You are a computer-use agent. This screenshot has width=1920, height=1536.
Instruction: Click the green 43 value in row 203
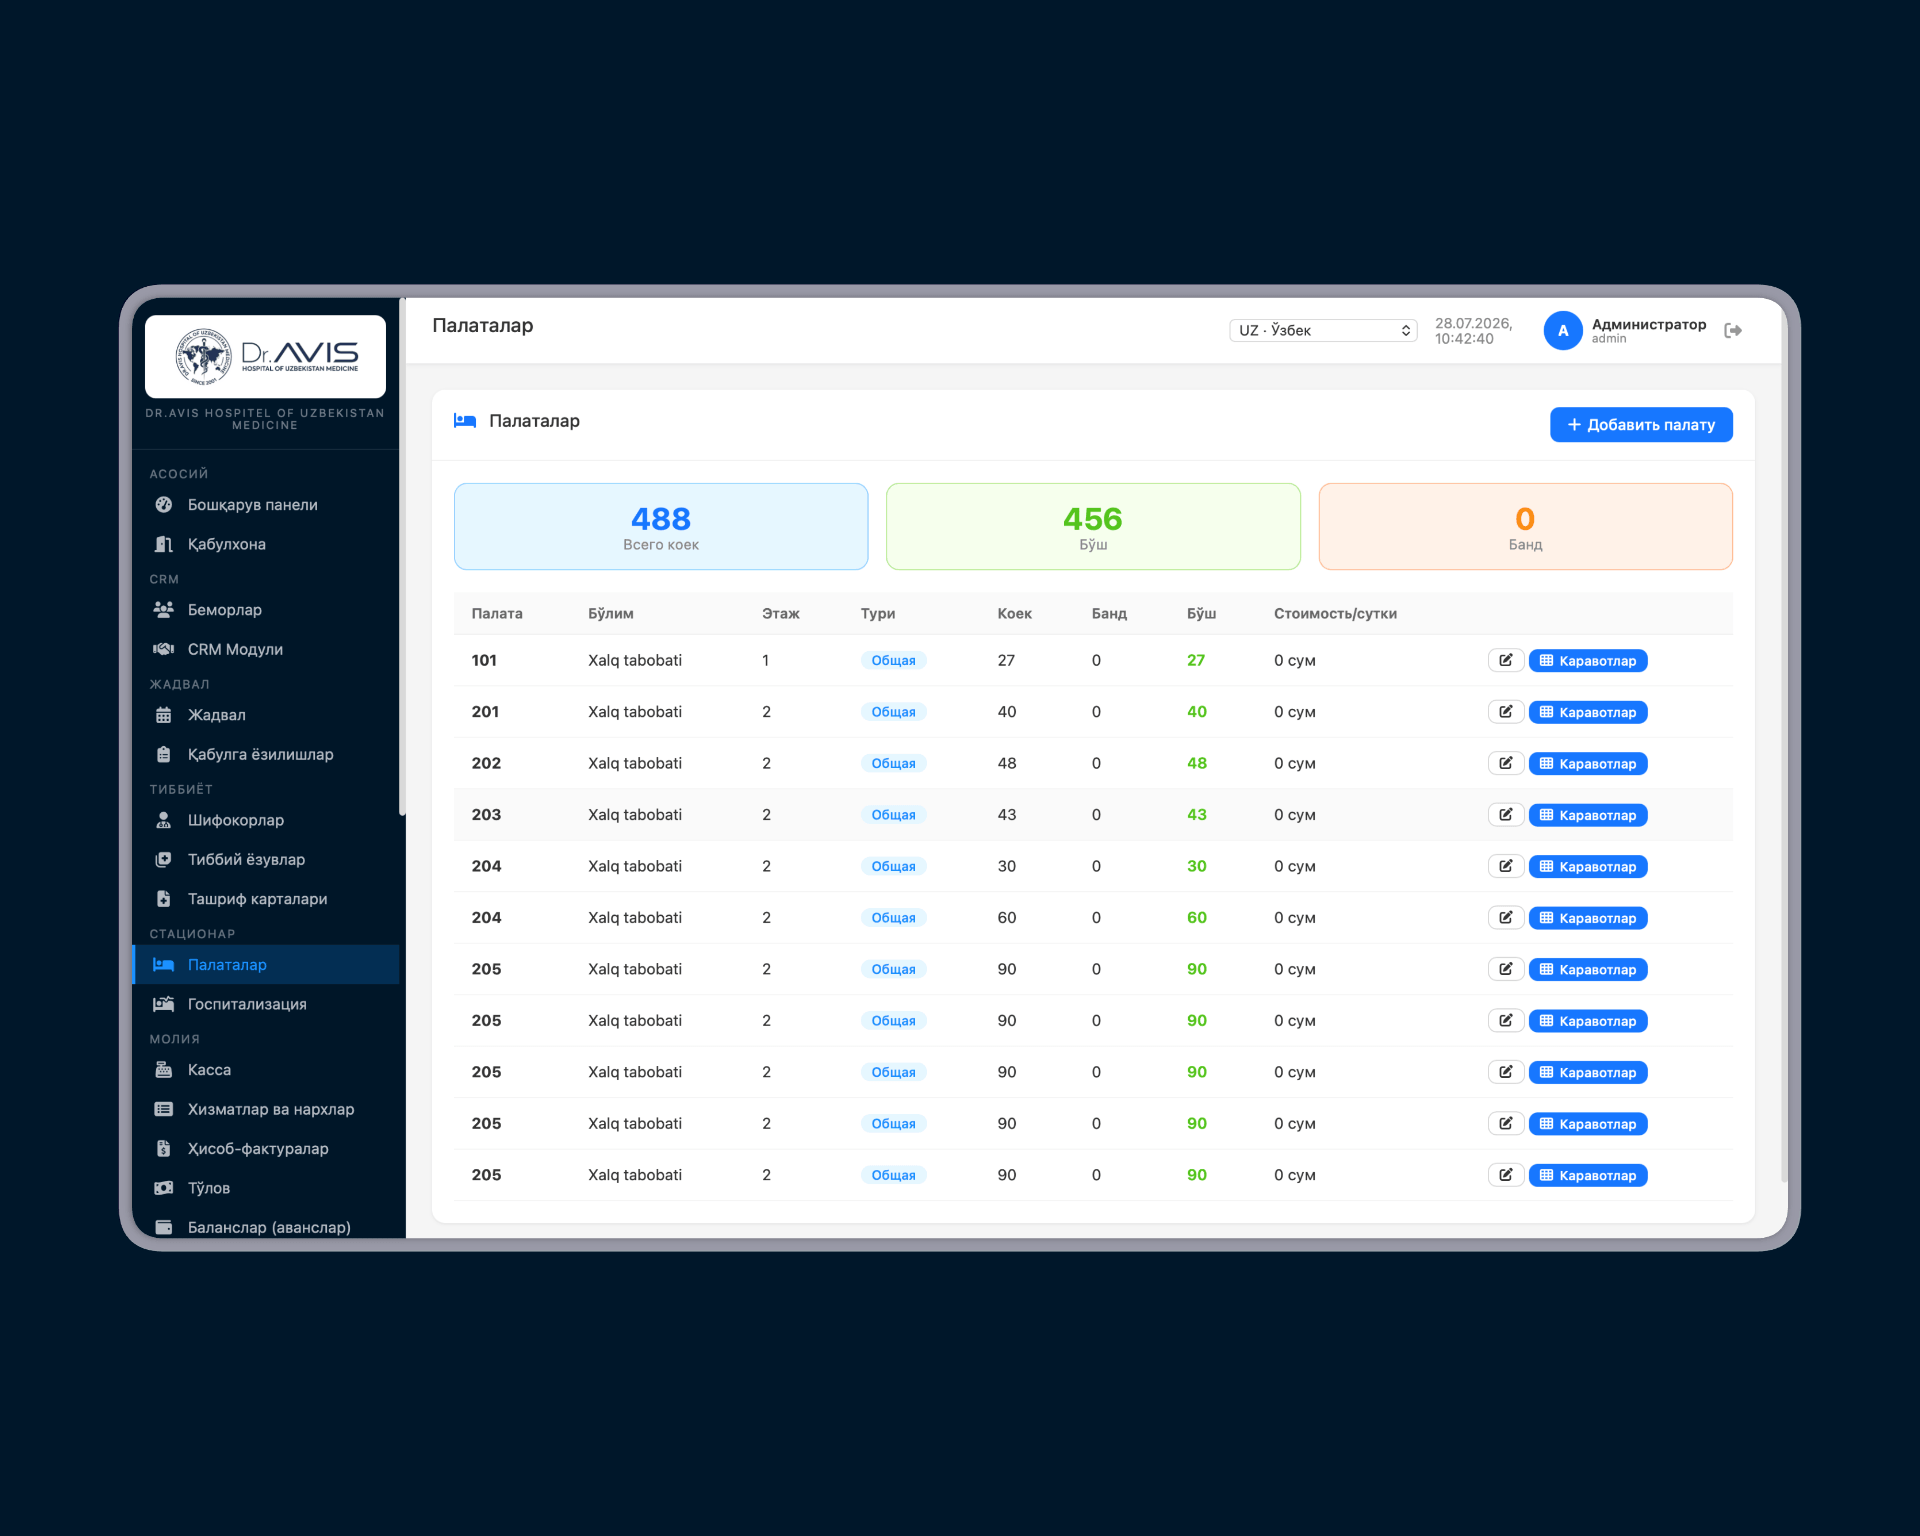(1197, 815)
